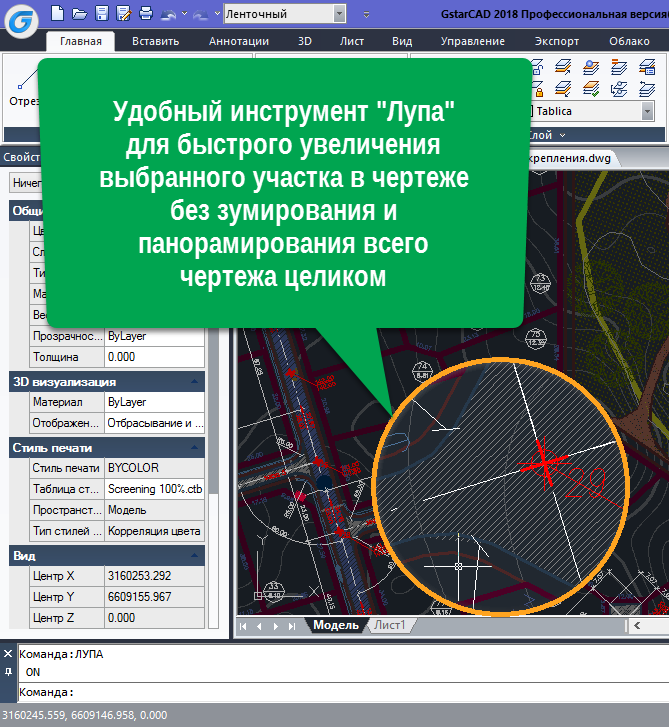Click the layer icon with gears
This screenshot has width=669, height=727.
click(618, 89)
